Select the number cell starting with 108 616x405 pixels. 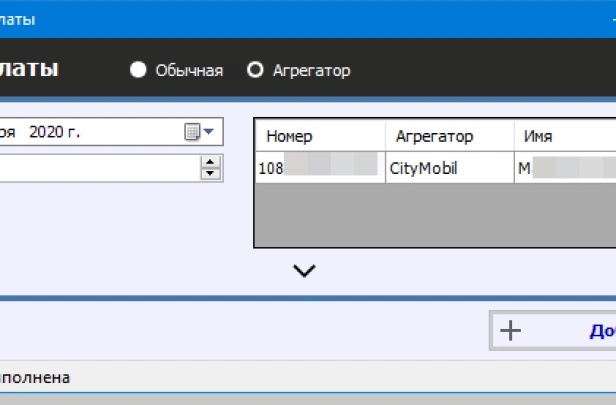click(x=319, y=168)
